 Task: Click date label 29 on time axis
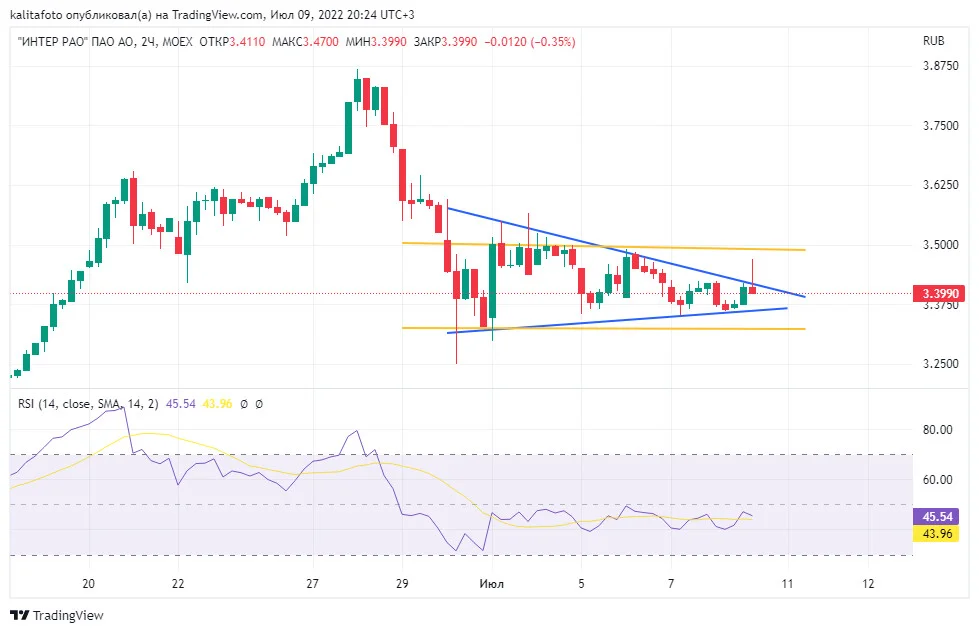pyautogui.click(x=402, y=584)
